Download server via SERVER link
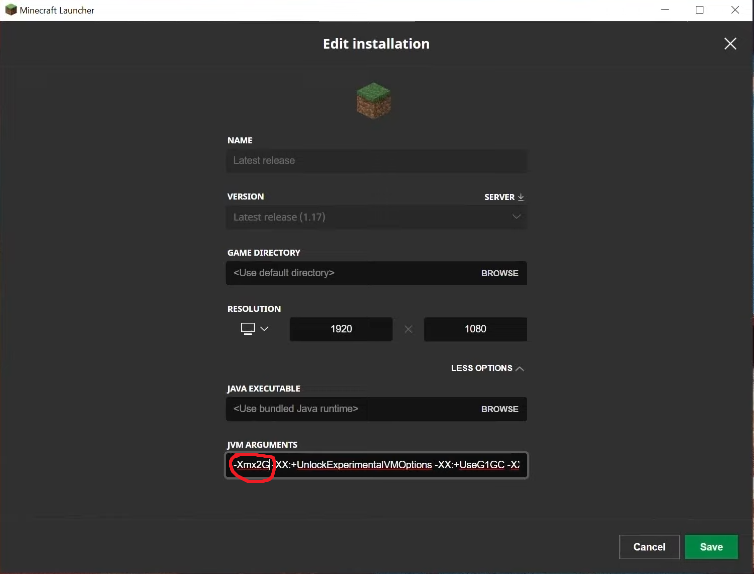Image resolution: width=754 pixels, height=574 pixels. pyautogui.click(x=504, y=197)
